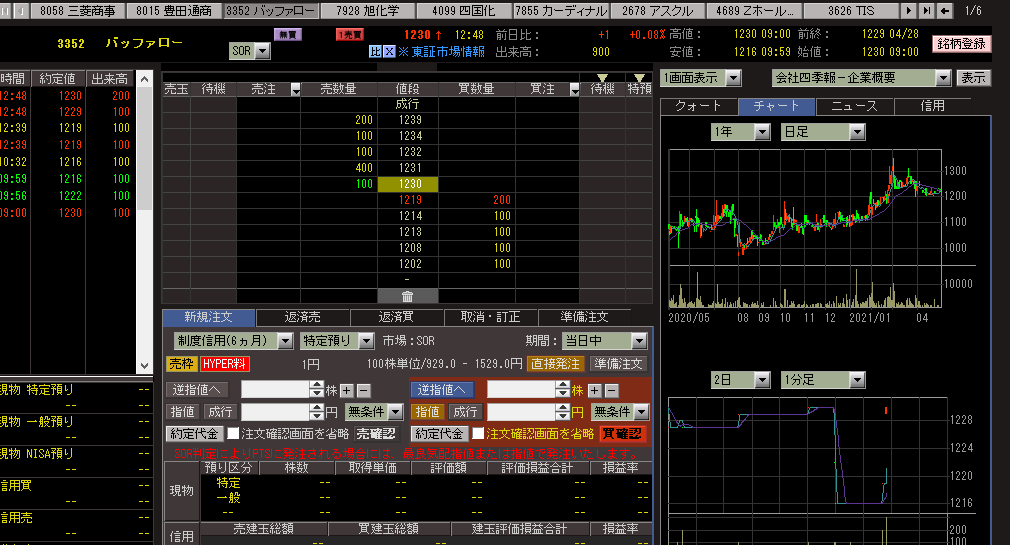The width and height of the screenshot is (1010, 545).
Task: Select the highlighted 1230 price cell
Action: (408, 185)
